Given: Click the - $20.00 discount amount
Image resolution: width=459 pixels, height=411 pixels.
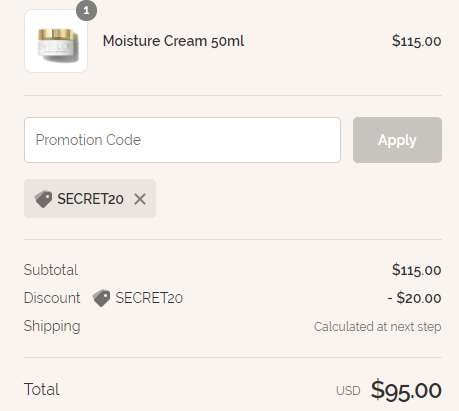Looking at the screenshot, I should click(414, 298).
